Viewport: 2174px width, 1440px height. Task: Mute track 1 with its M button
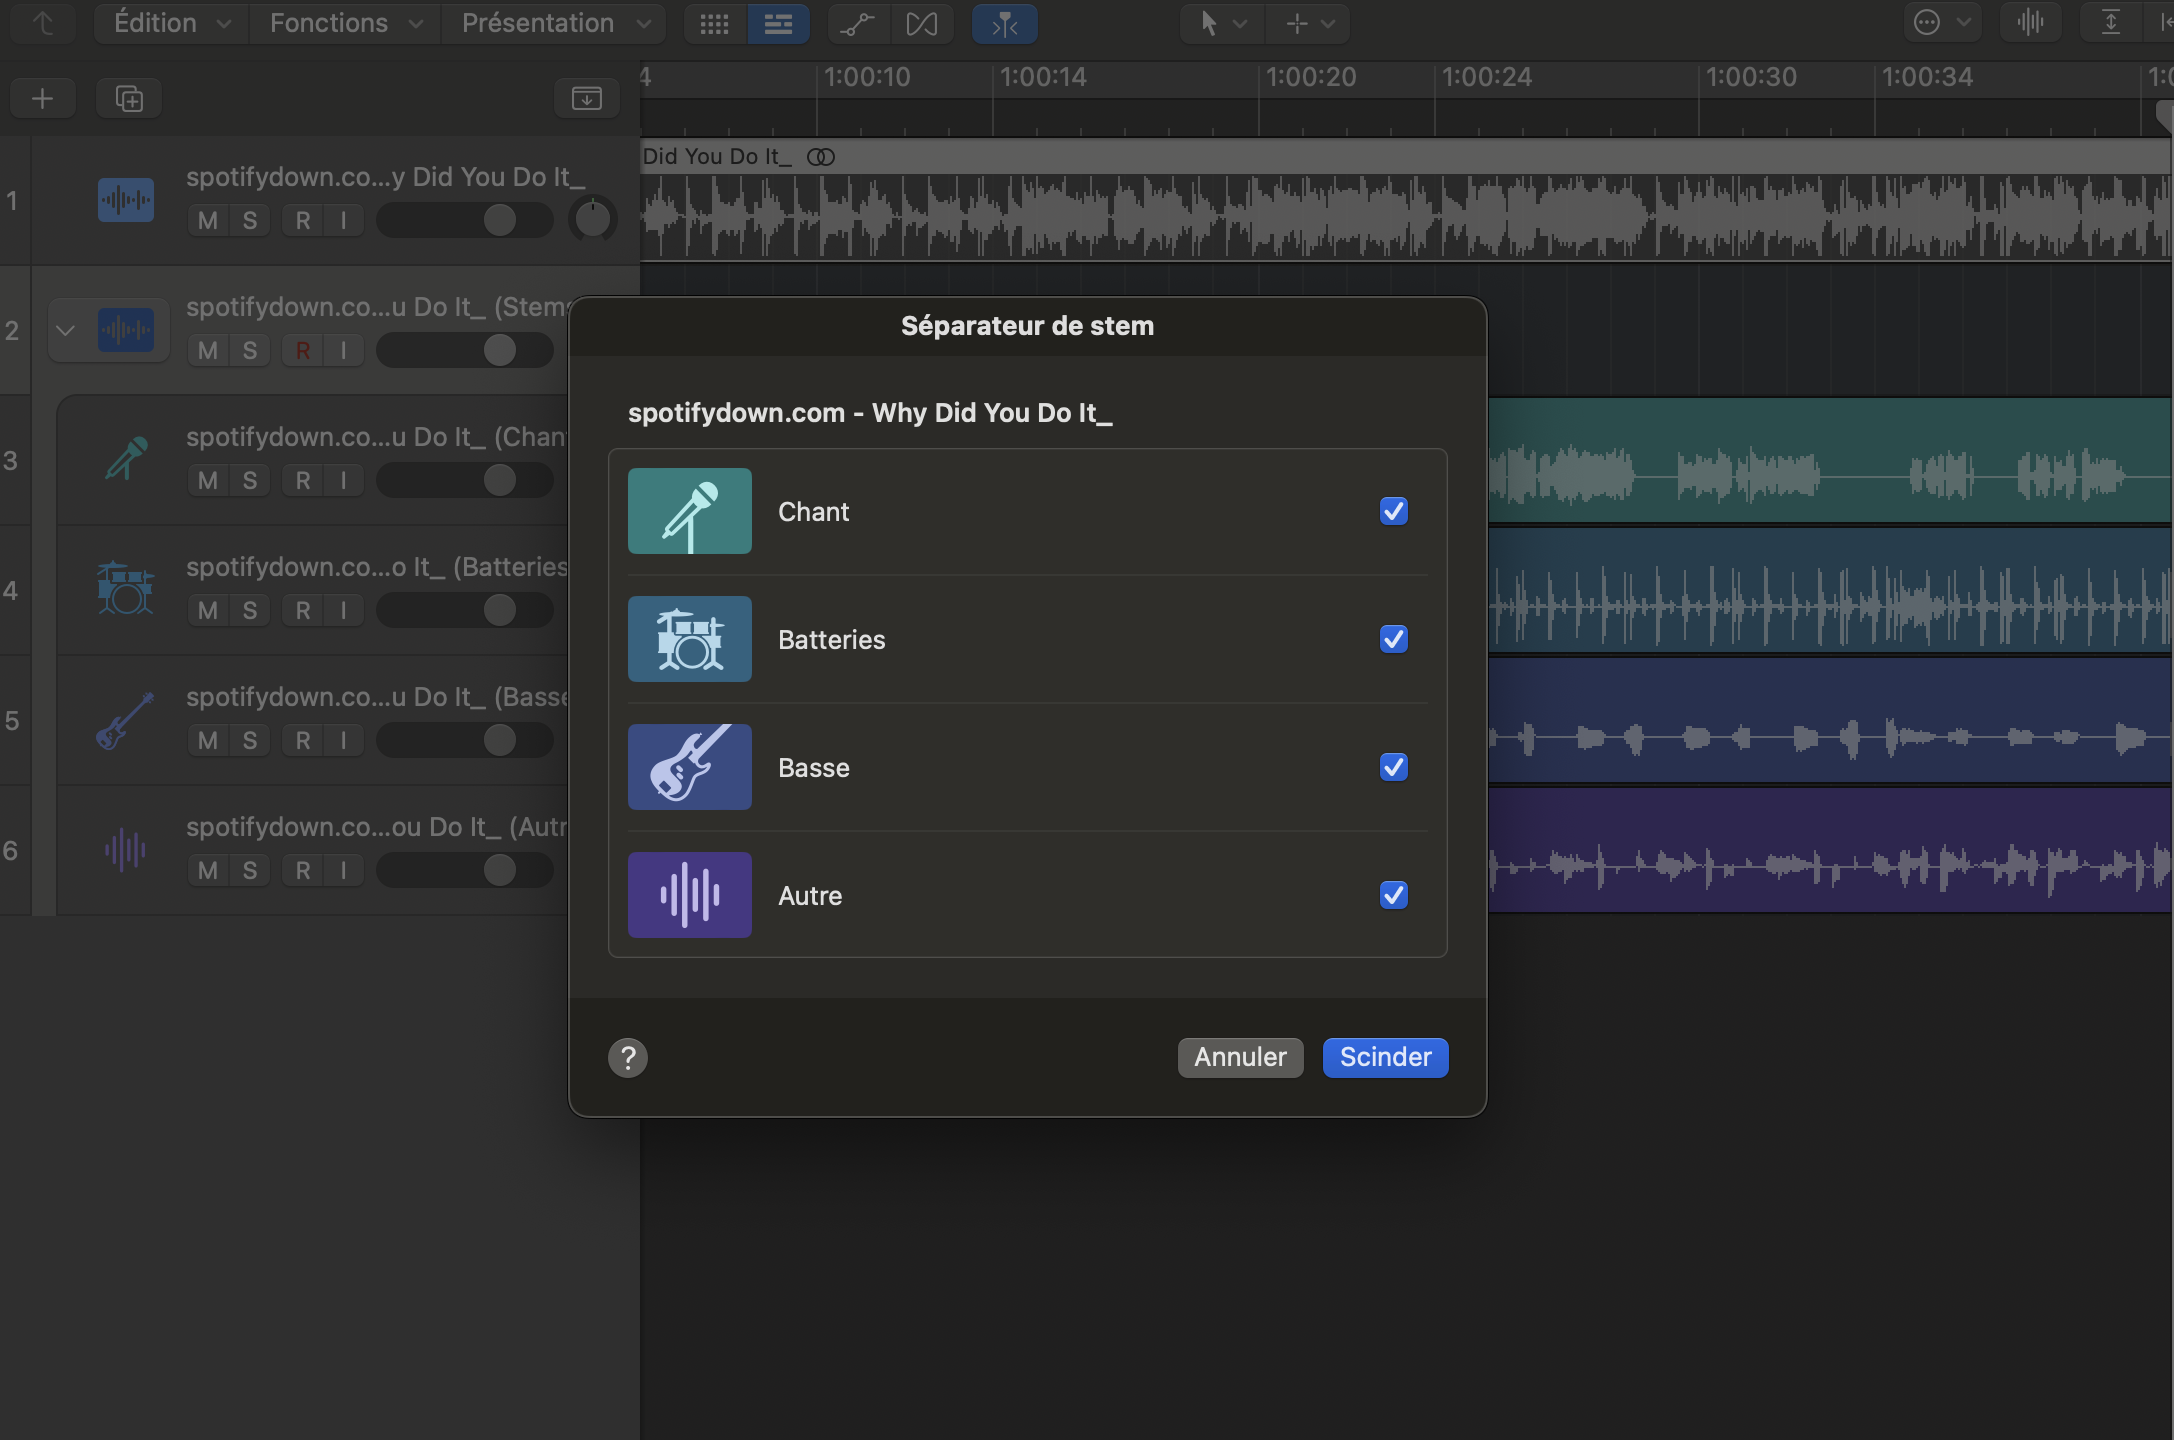206,220
